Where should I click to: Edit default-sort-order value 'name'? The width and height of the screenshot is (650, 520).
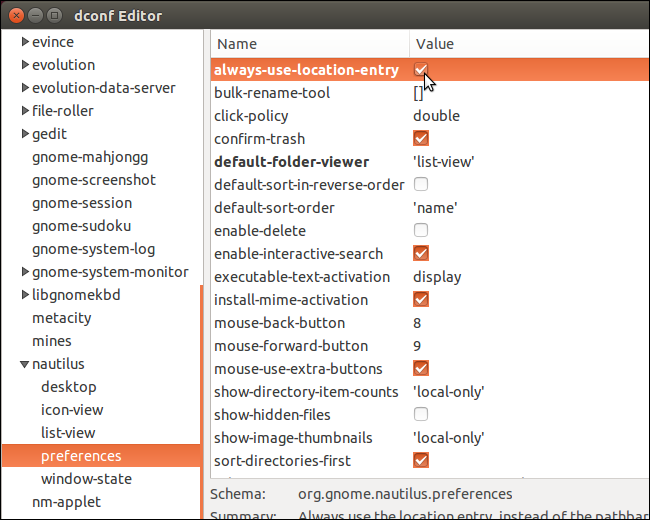pos(435,208)
